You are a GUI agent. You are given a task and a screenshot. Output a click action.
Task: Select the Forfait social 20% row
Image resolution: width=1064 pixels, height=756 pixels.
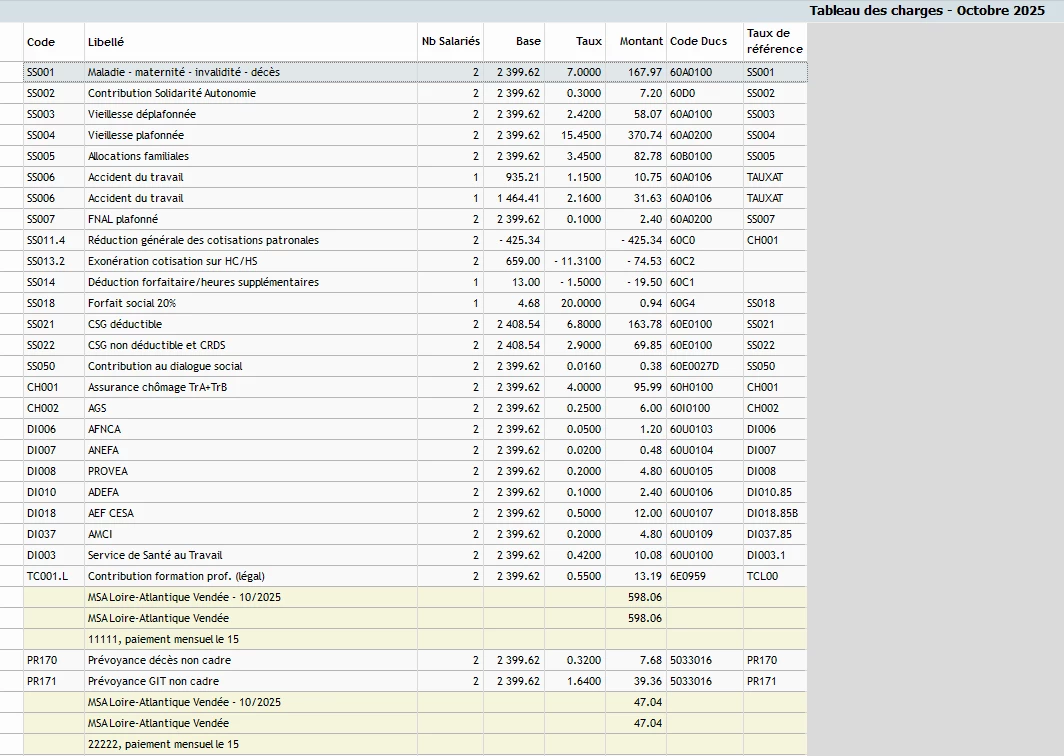[132, 303]
